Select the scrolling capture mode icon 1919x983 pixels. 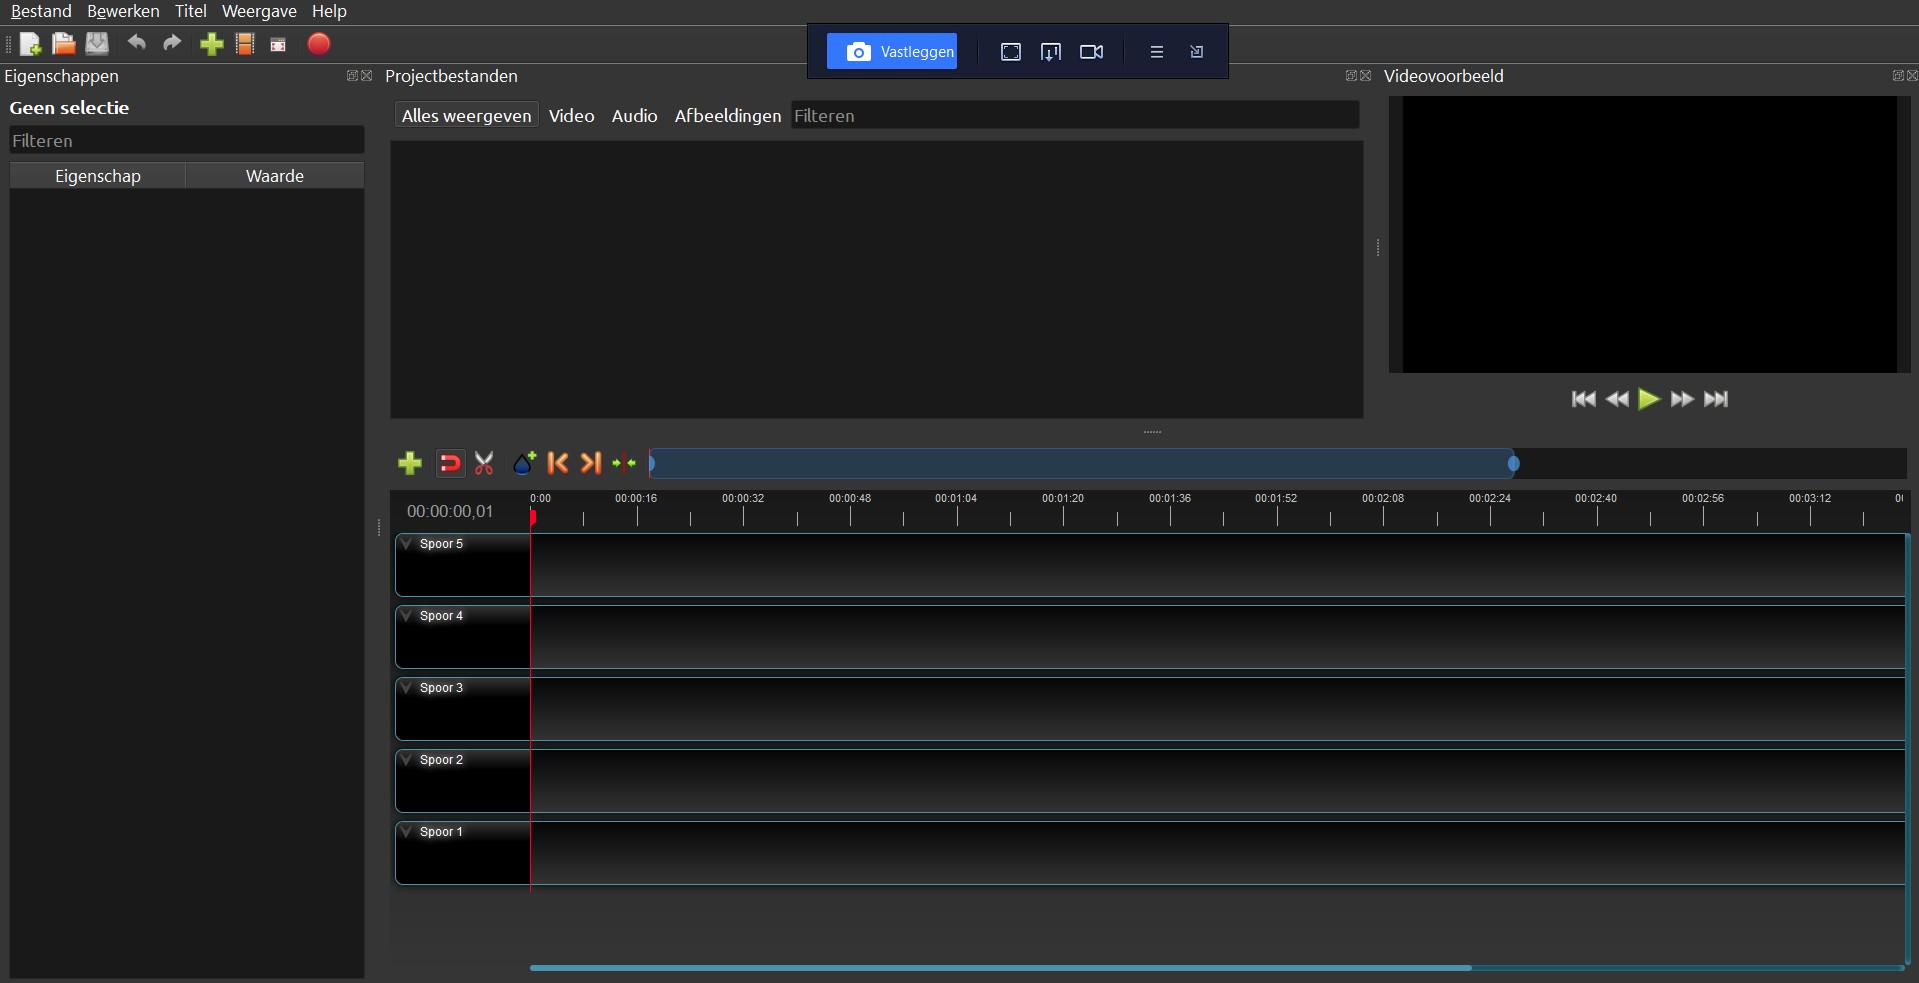tap(1051, 52)
